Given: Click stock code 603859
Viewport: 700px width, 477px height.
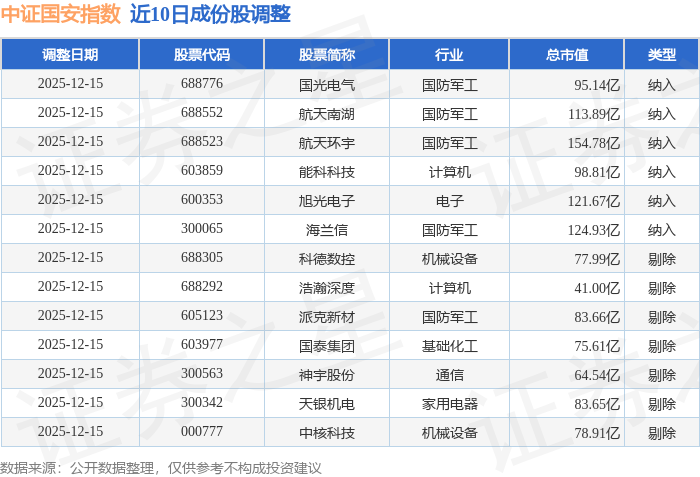Looking at the screenshot, I should tap(202, 171).
